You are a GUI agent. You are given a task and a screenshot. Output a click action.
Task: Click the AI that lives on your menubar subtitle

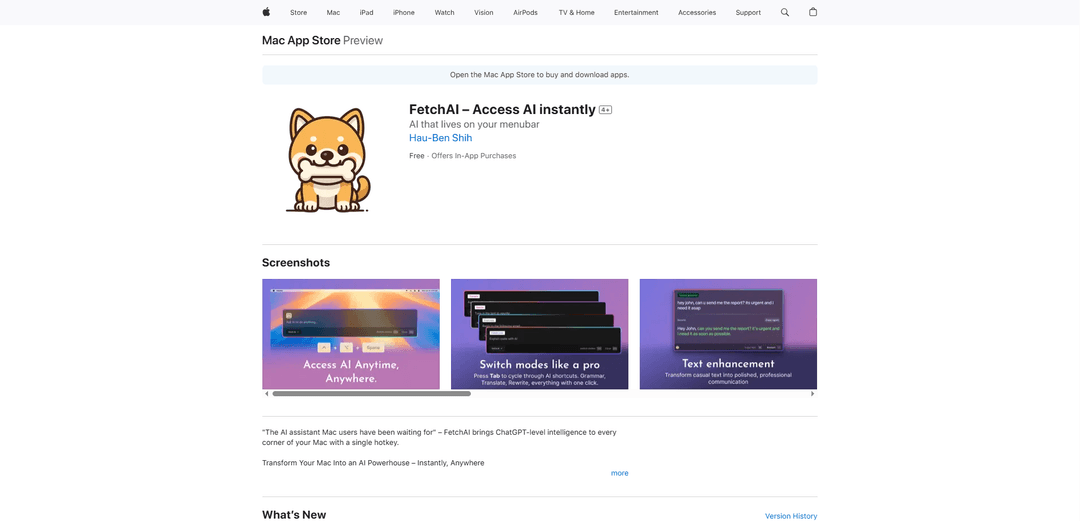pyautogui.click(x=474, y=125)
